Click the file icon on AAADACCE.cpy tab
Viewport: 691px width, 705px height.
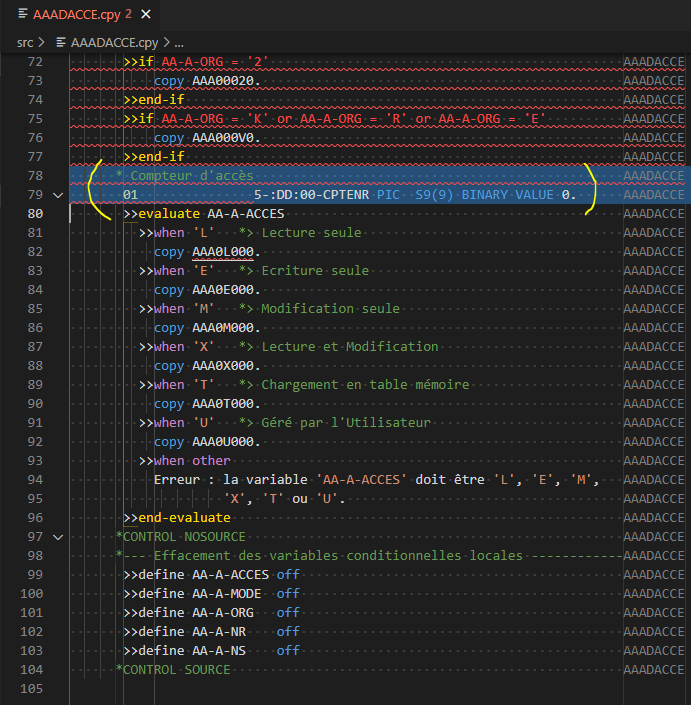(x=23, y=14)
